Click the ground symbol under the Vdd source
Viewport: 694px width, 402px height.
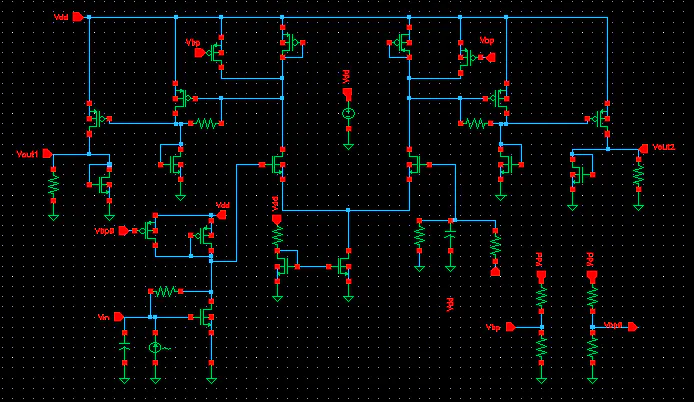(x=348, y=146)
